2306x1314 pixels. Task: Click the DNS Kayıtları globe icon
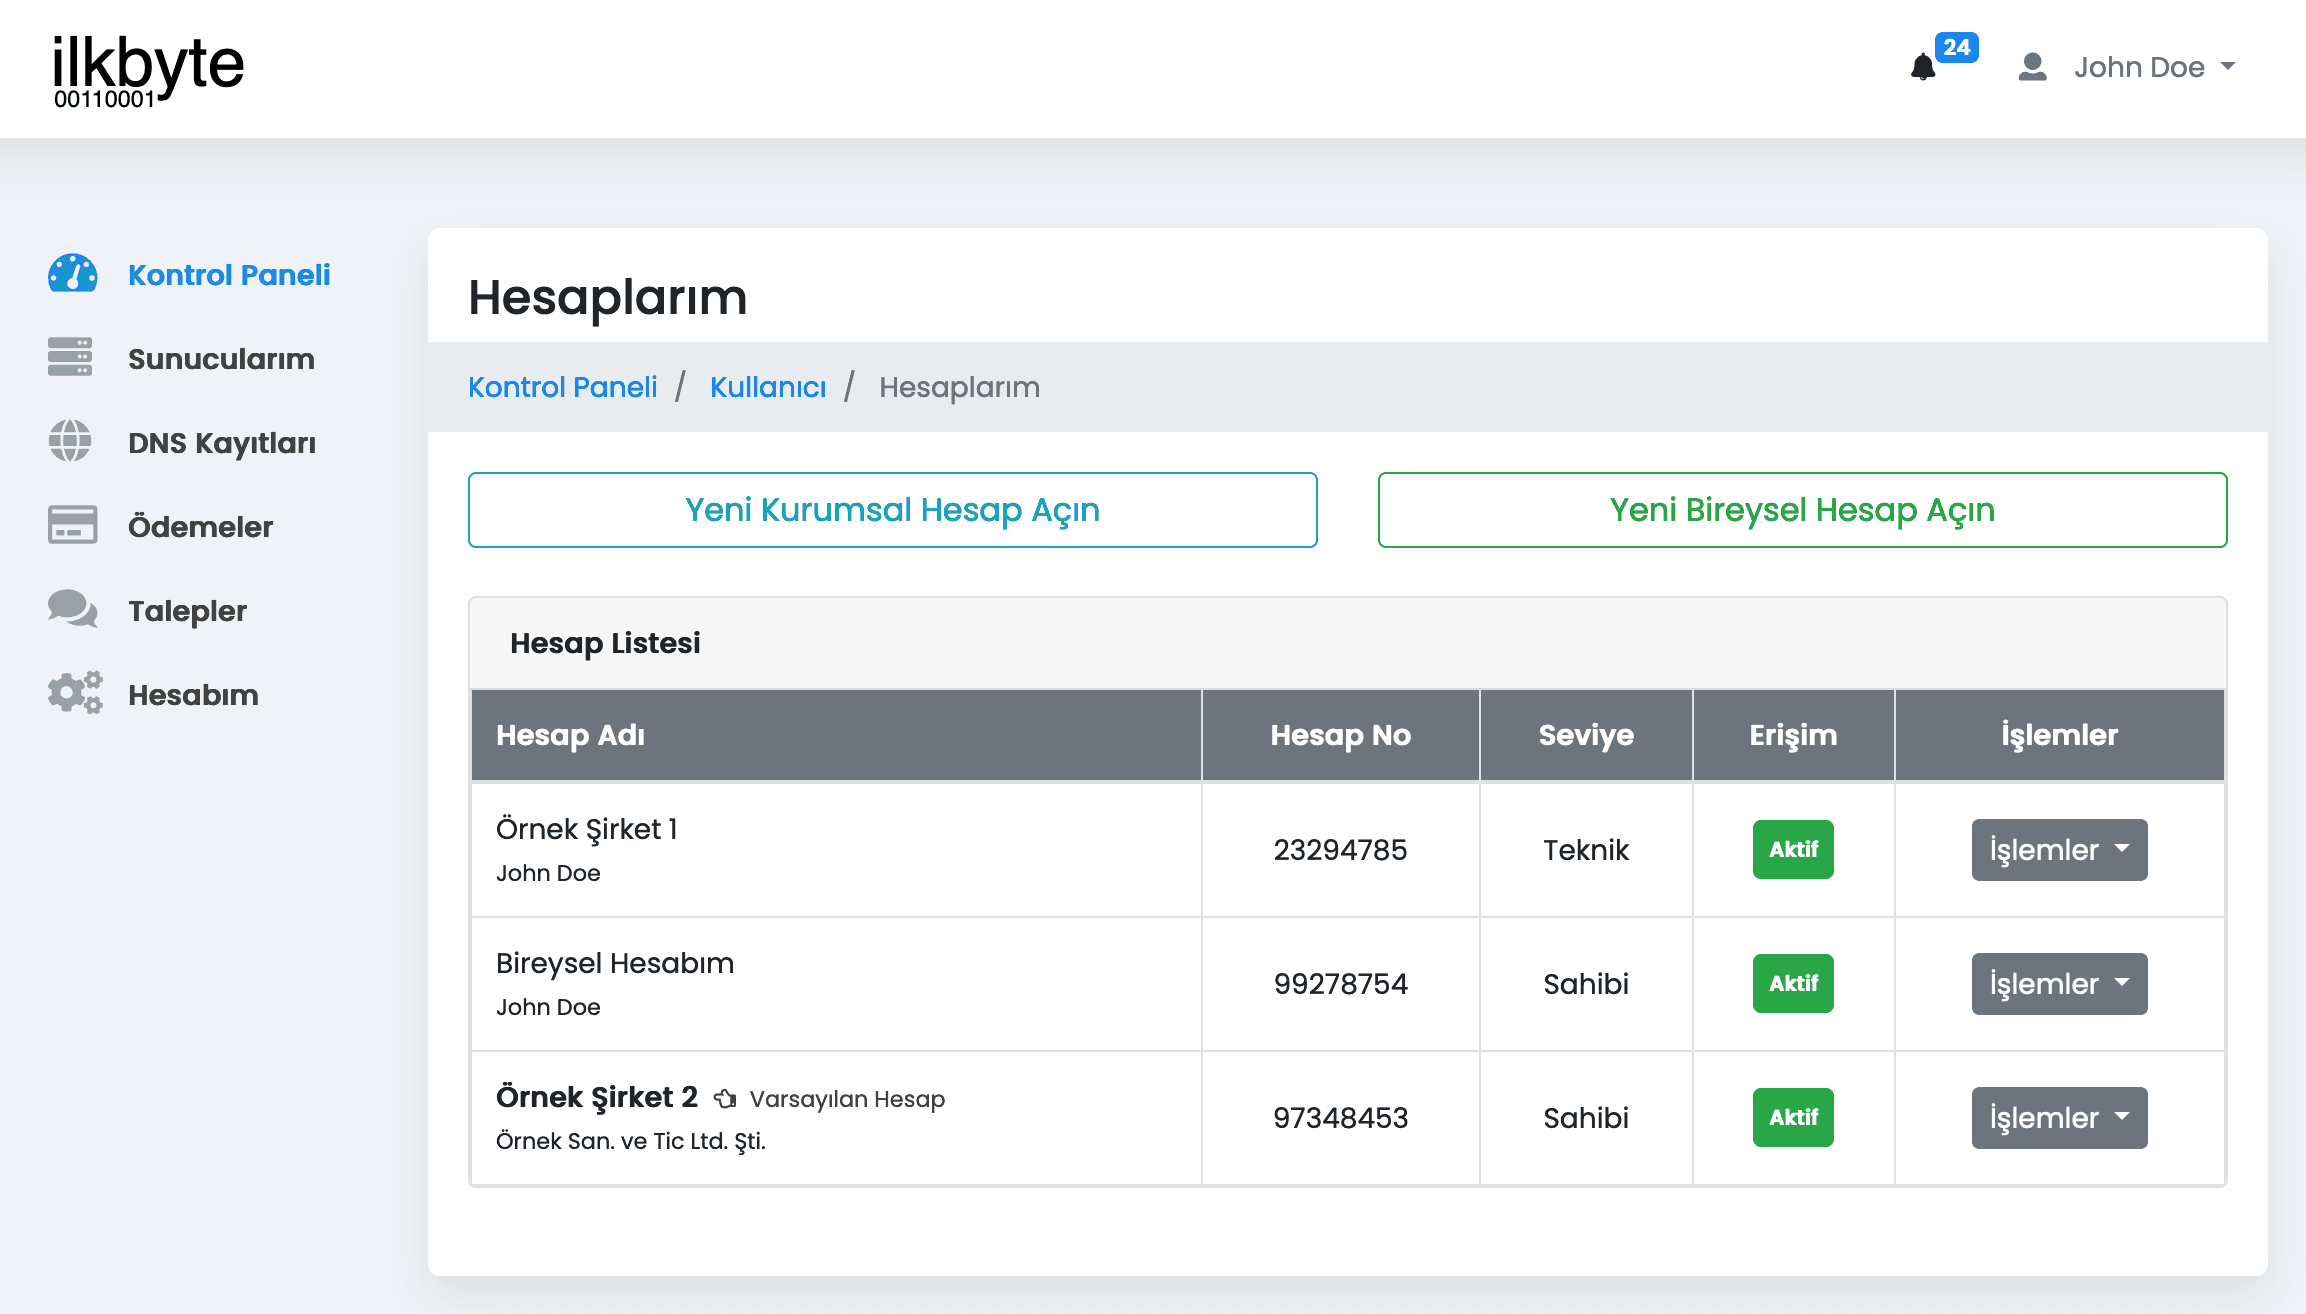[x=70, y=441]
